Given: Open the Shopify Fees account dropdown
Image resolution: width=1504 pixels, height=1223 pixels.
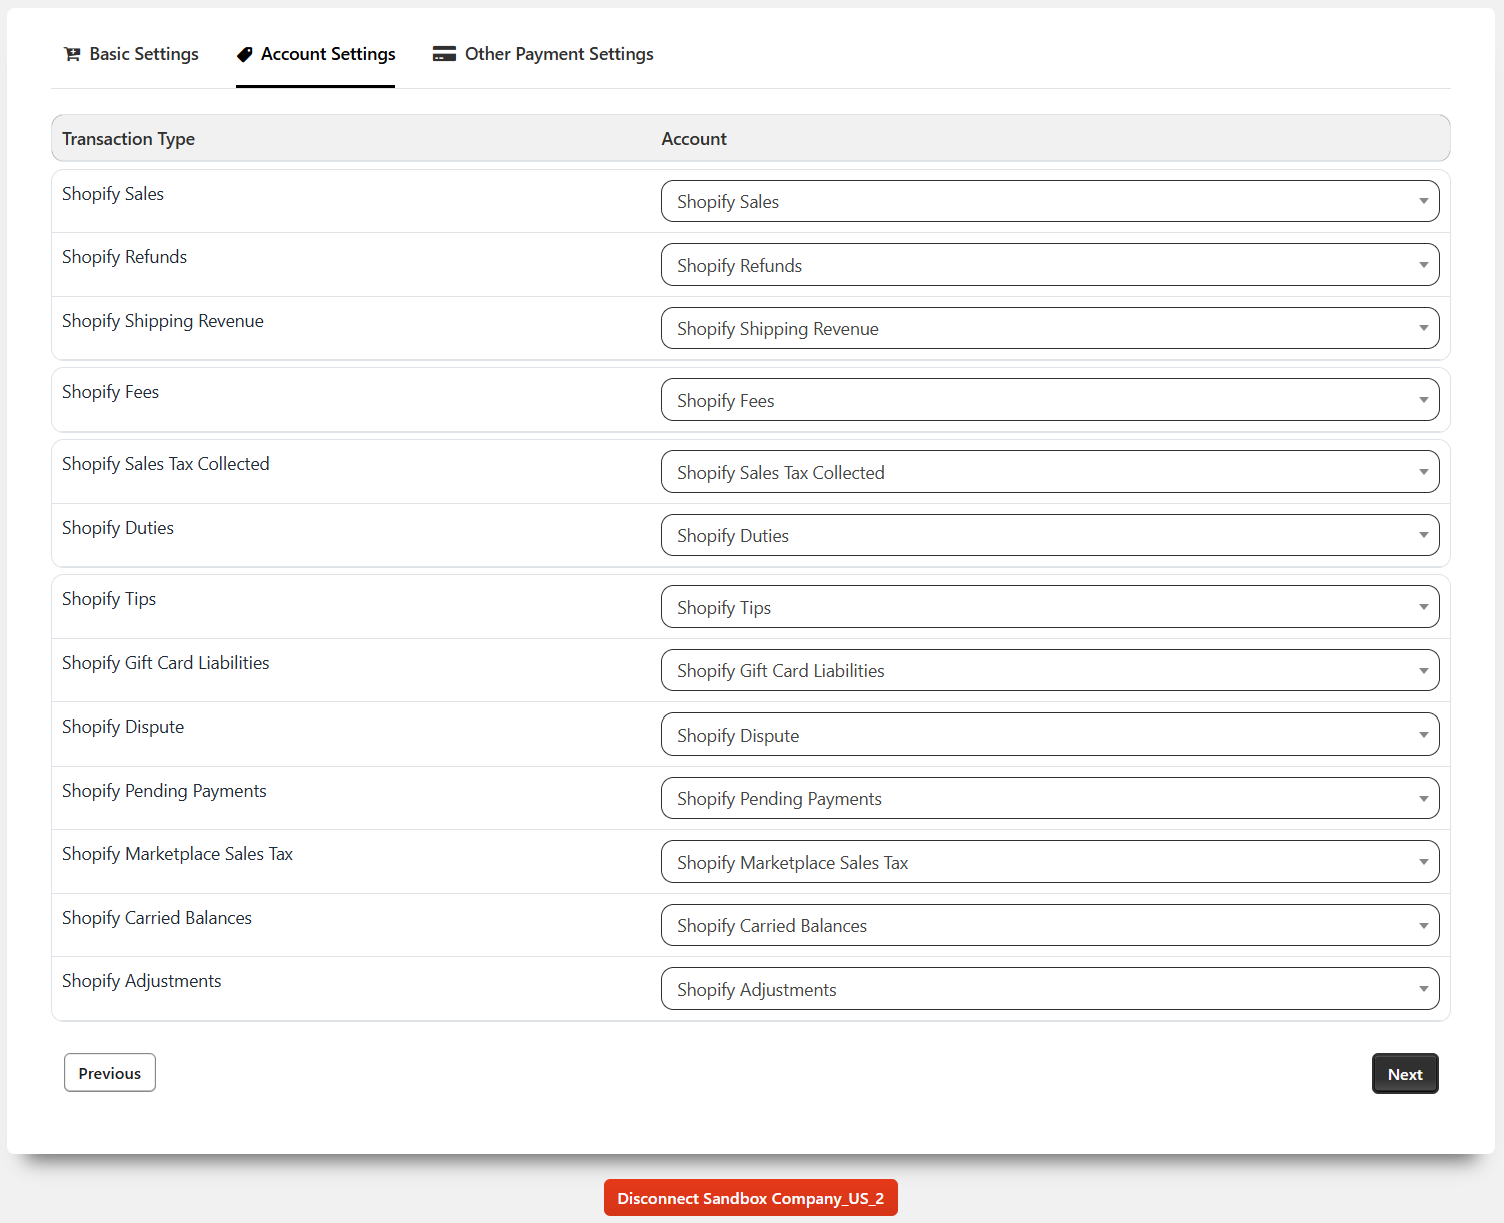Looking at the screenshot, I should coord(1050,400).
